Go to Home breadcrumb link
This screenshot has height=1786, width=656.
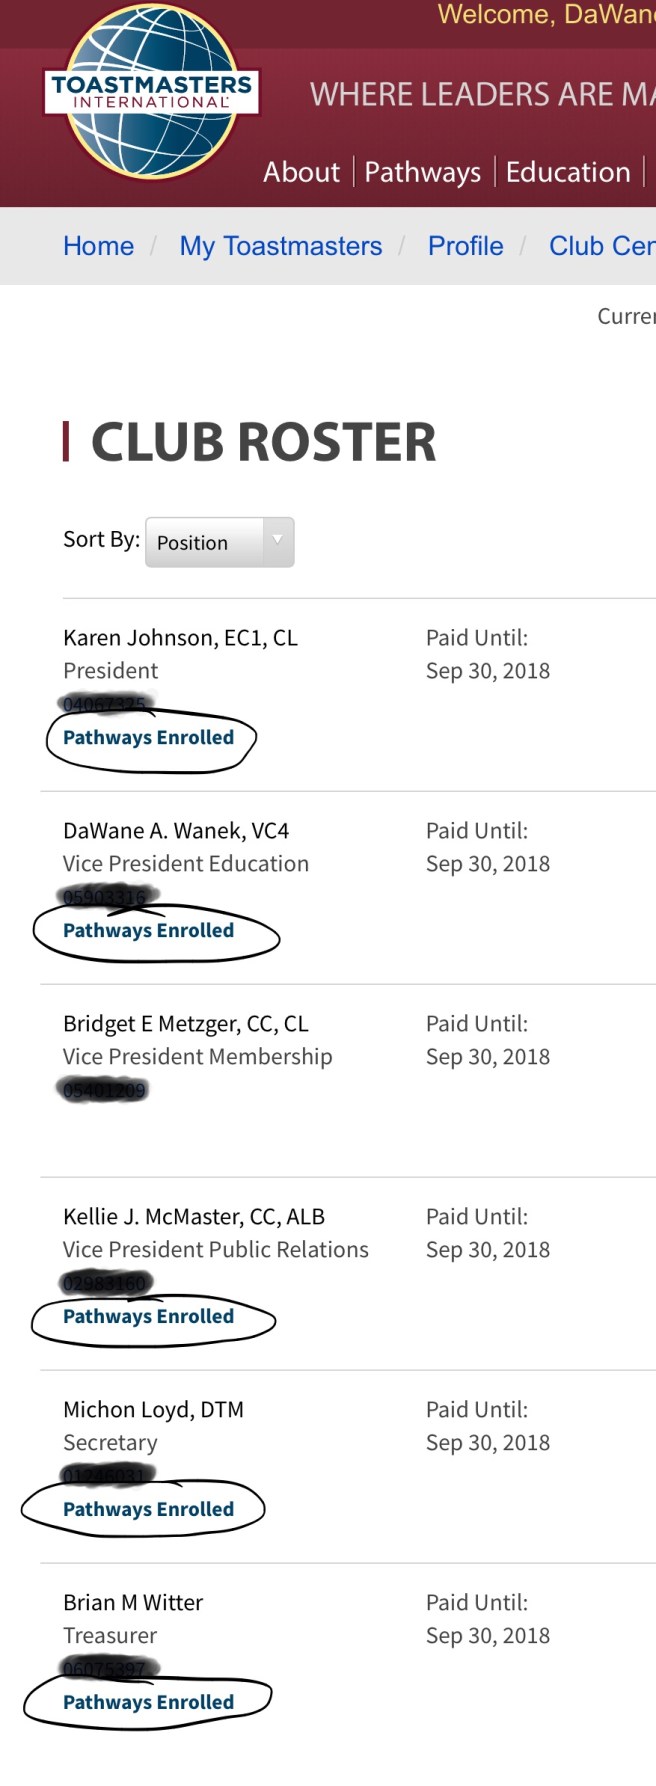(x=98, y=246)
